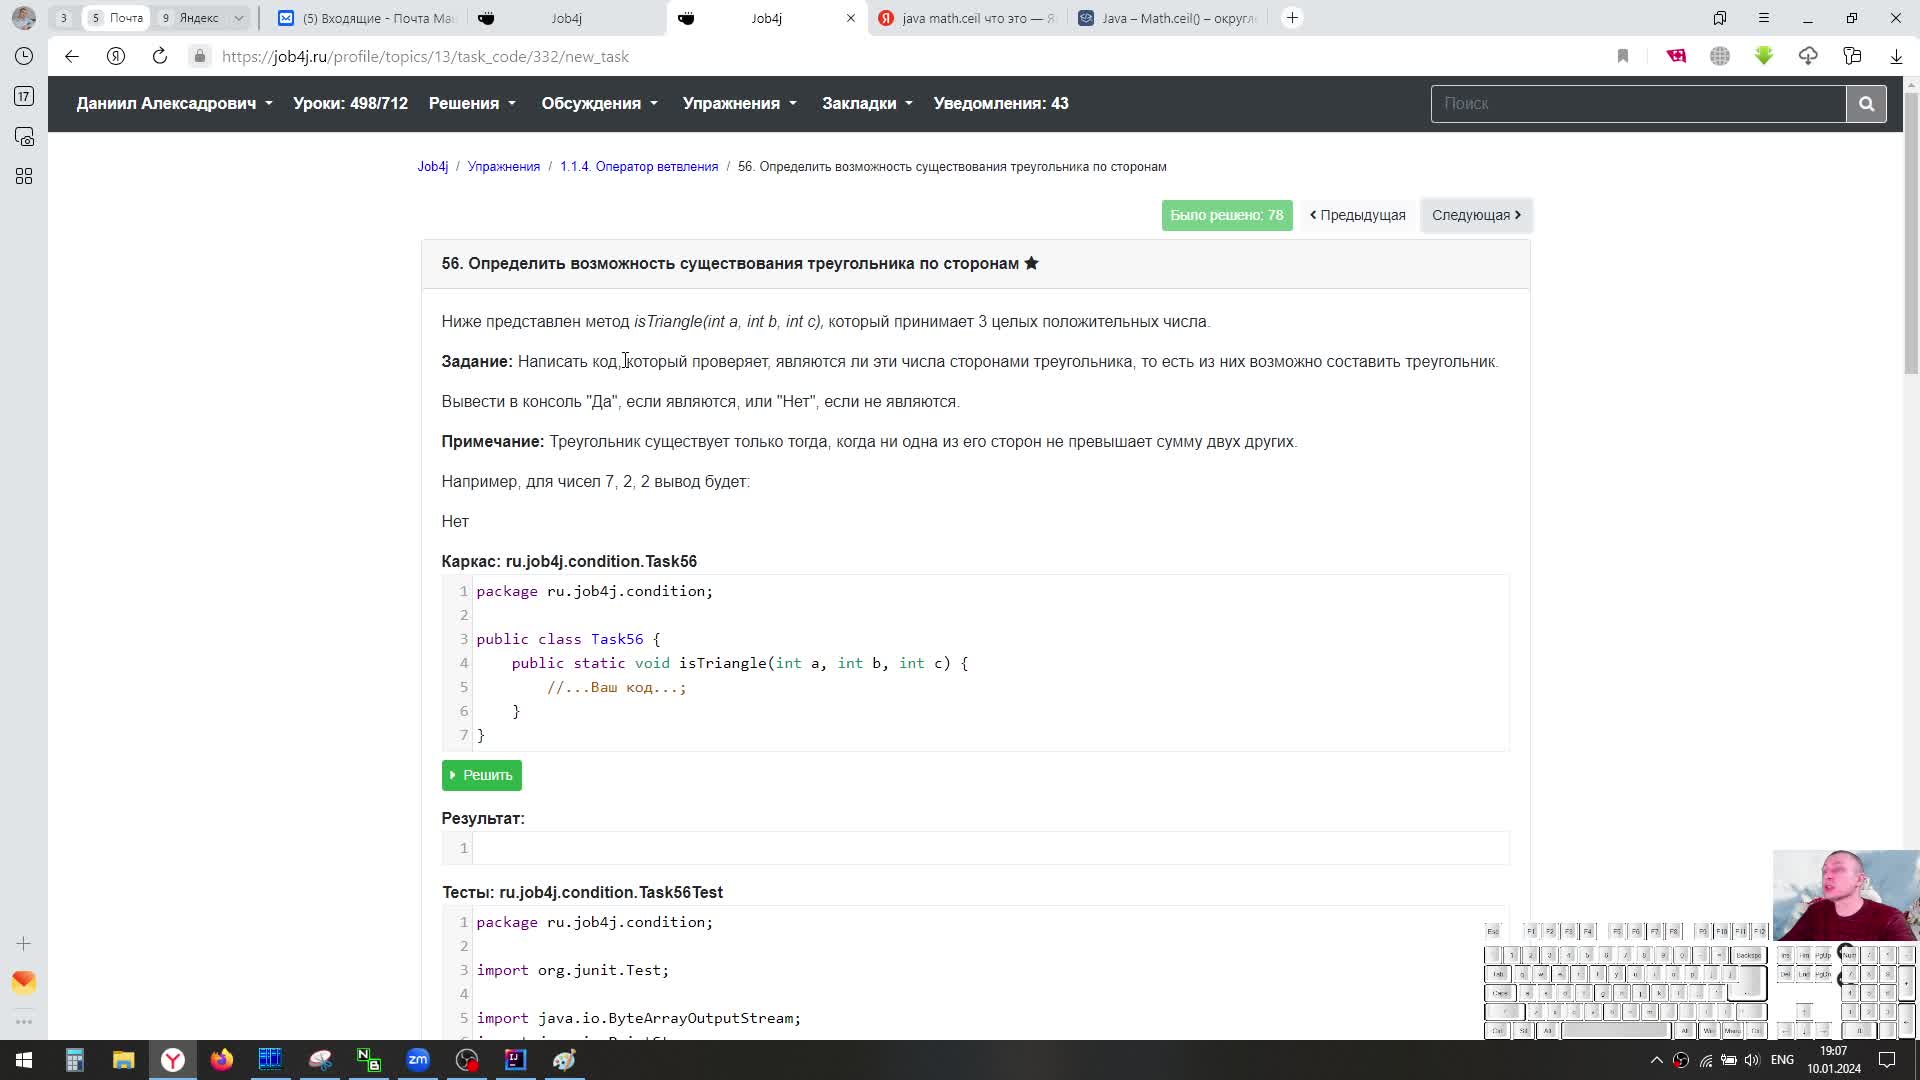The width and height of the screenshot is (1920, 1080).
Task: Click inside the Поиск search field
Action: pyautogui.click(x=1640, y=103)
